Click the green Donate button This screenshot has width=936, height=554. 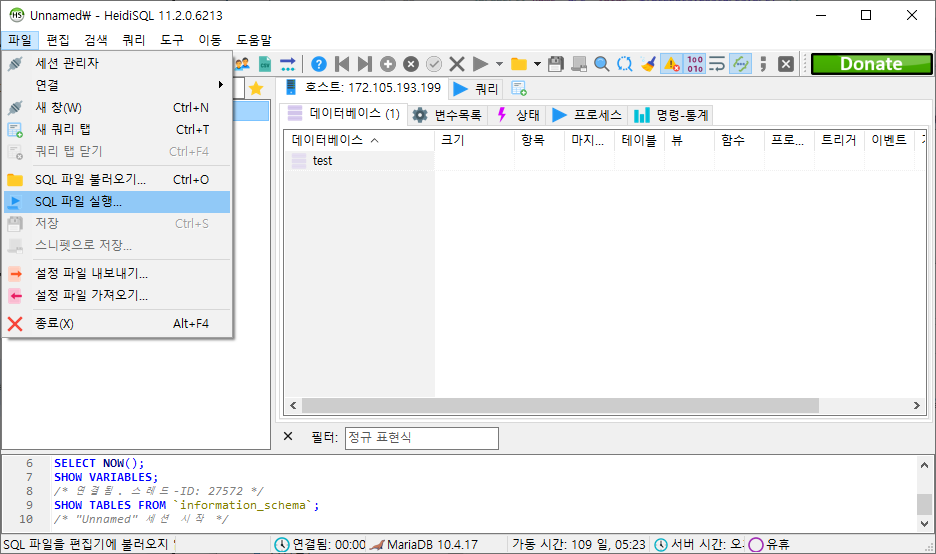click(871, 64)
